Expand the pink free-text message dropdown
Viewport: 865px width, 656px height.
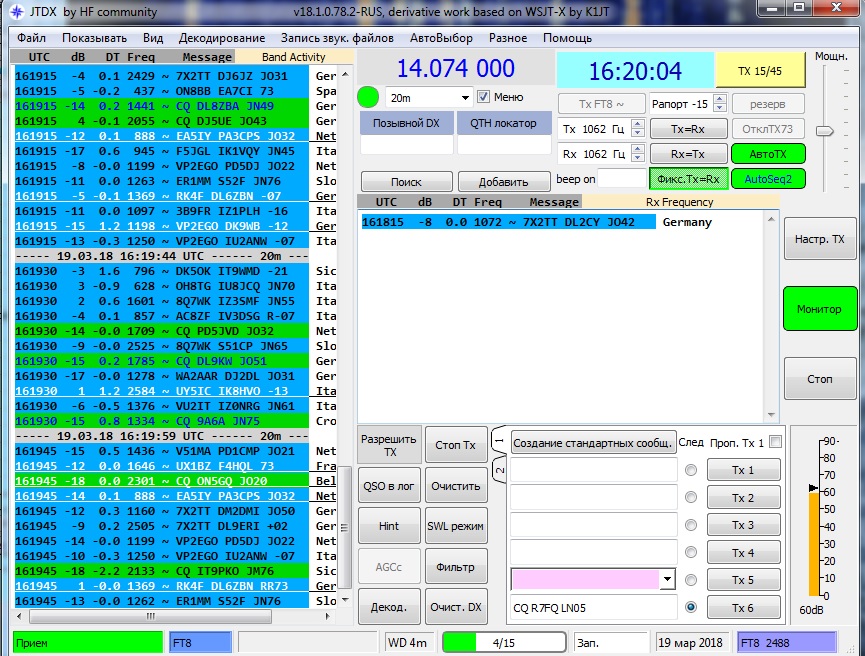coord(667,580)
